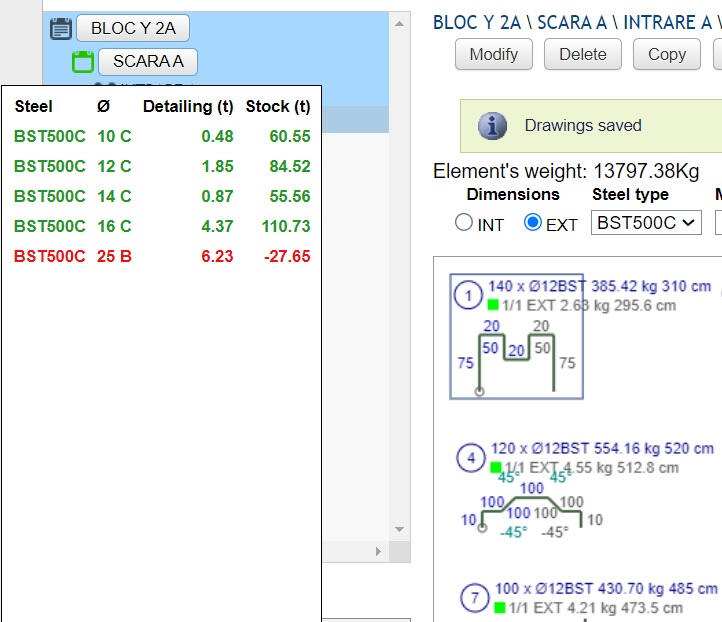
Task: Open the BLOC Y 2A tree node
Action: 133,29
